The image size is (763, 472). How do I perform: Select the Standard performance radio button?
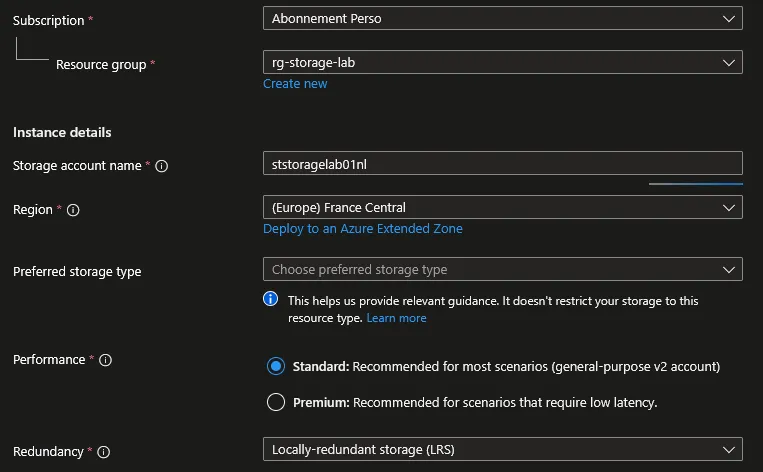click(276, 366)
